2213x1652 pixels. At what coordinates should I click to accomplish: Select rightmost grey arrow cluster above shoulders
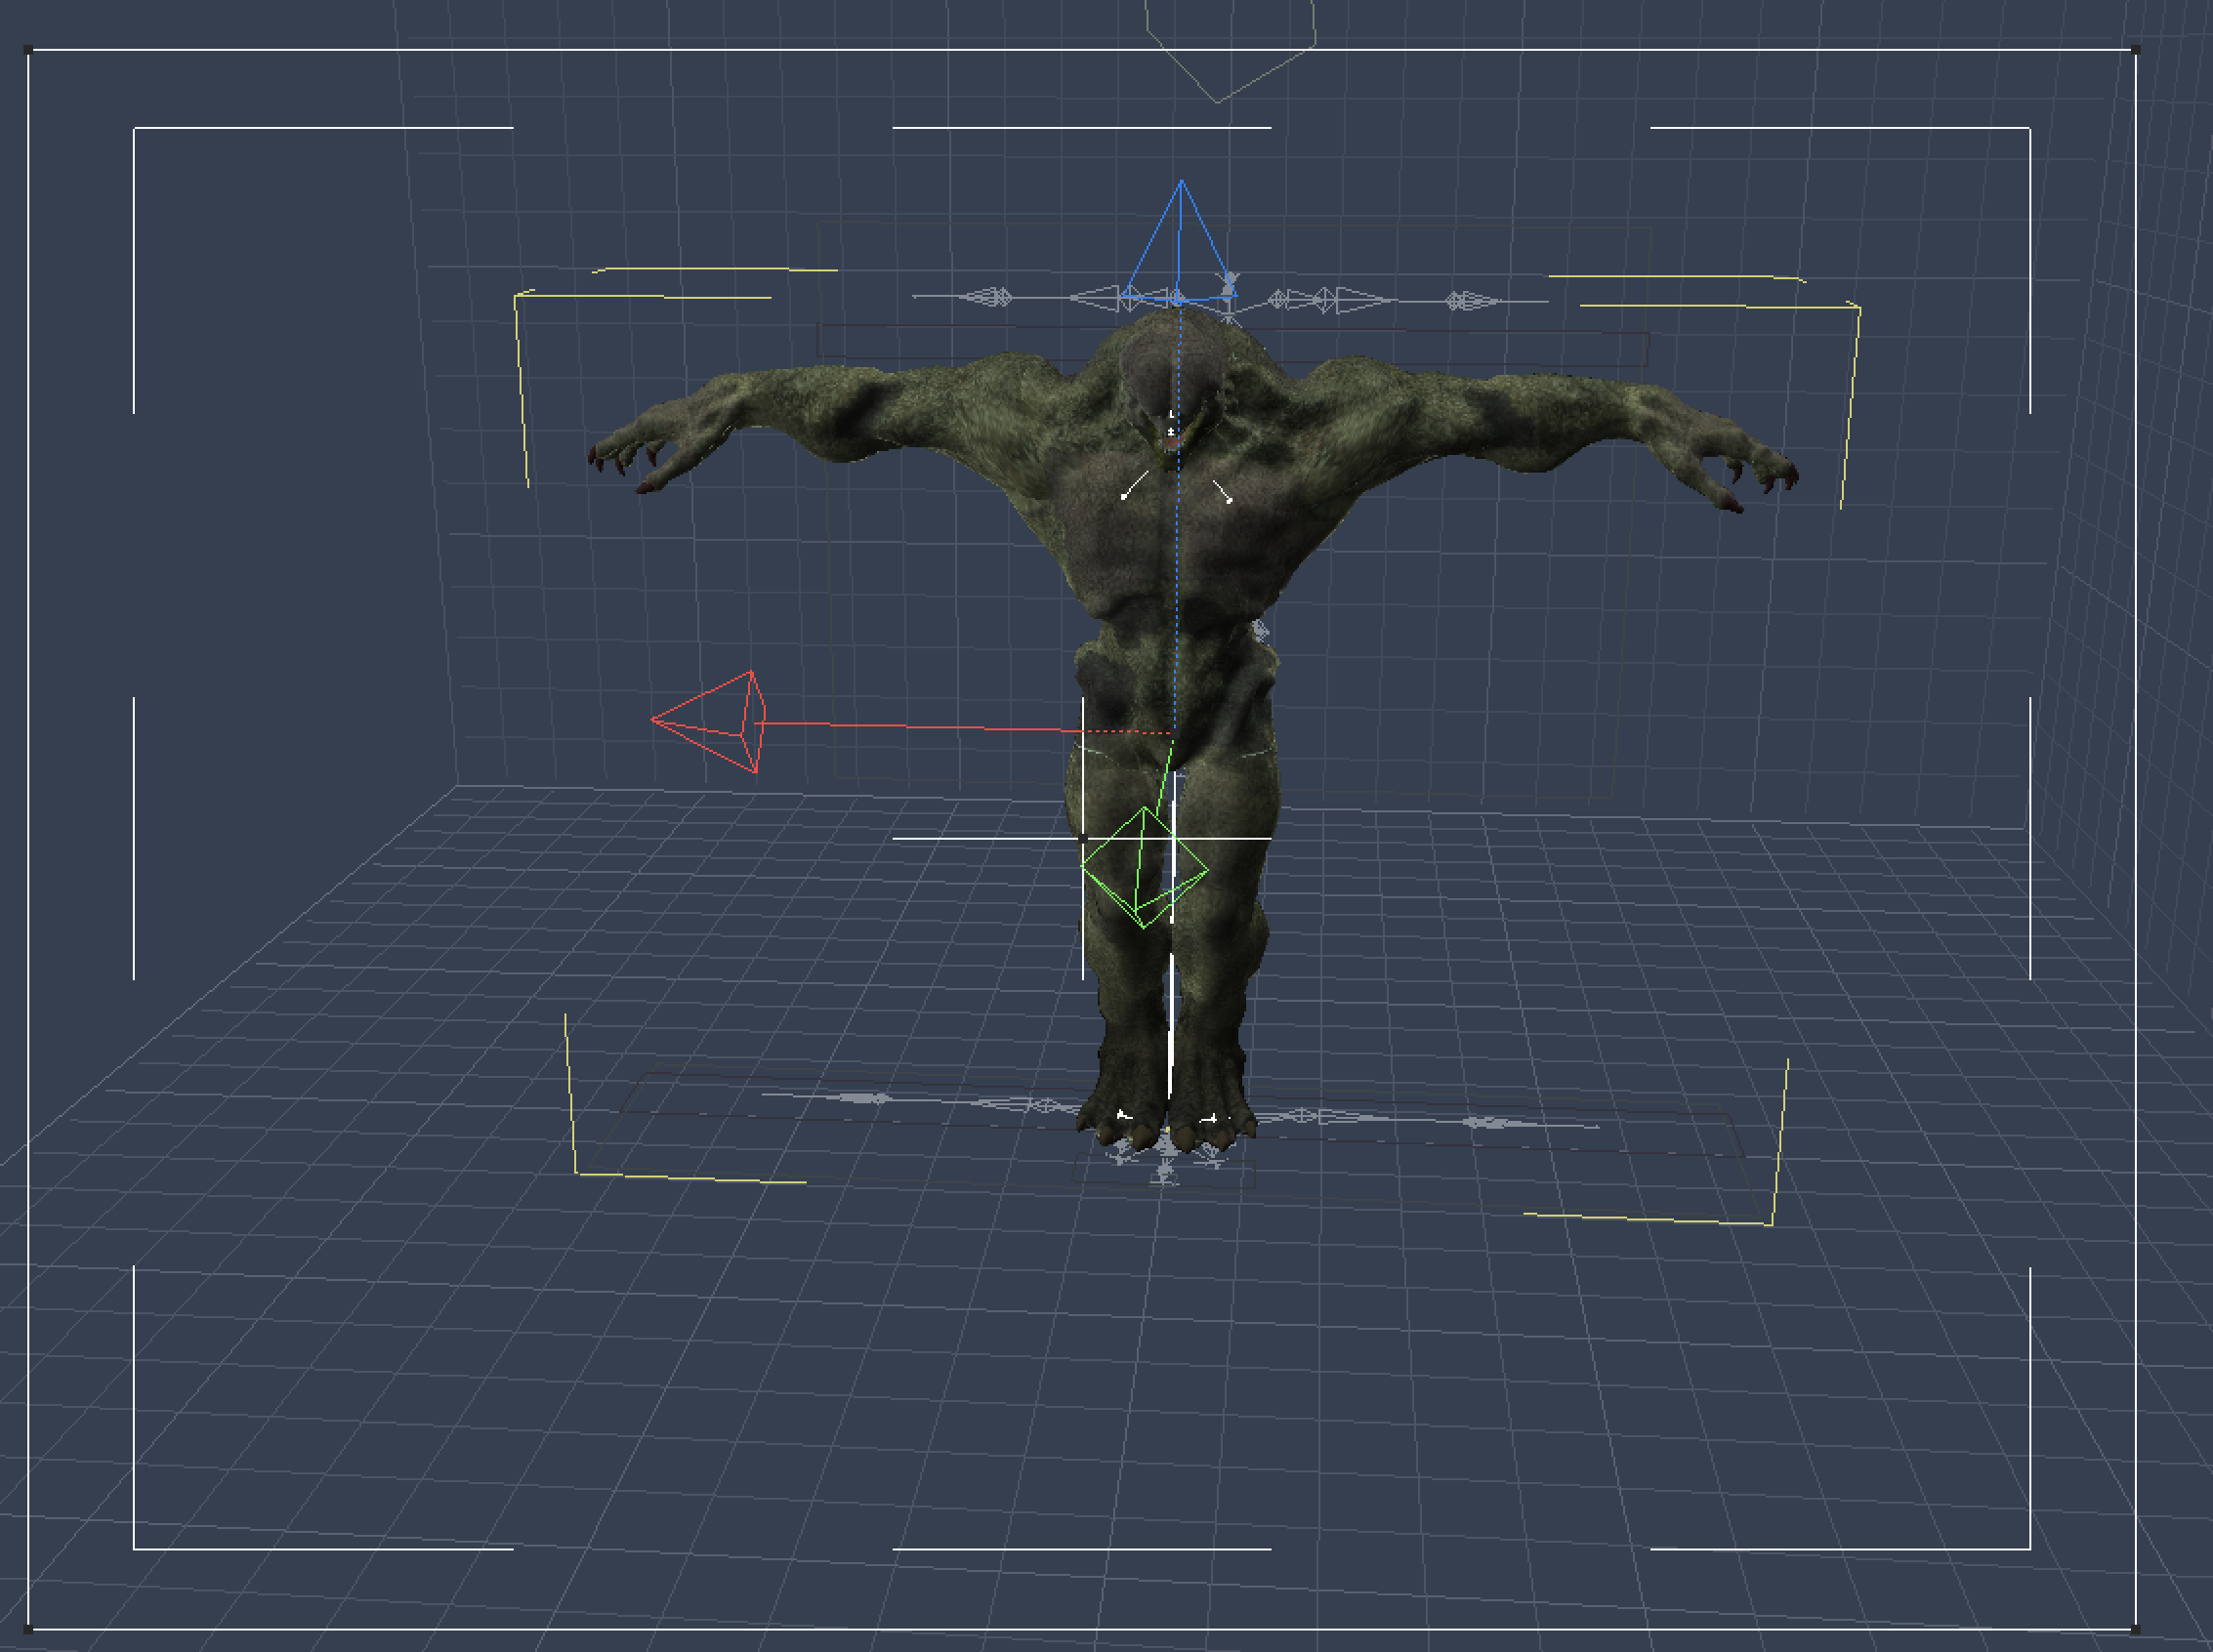(1468, 300)
